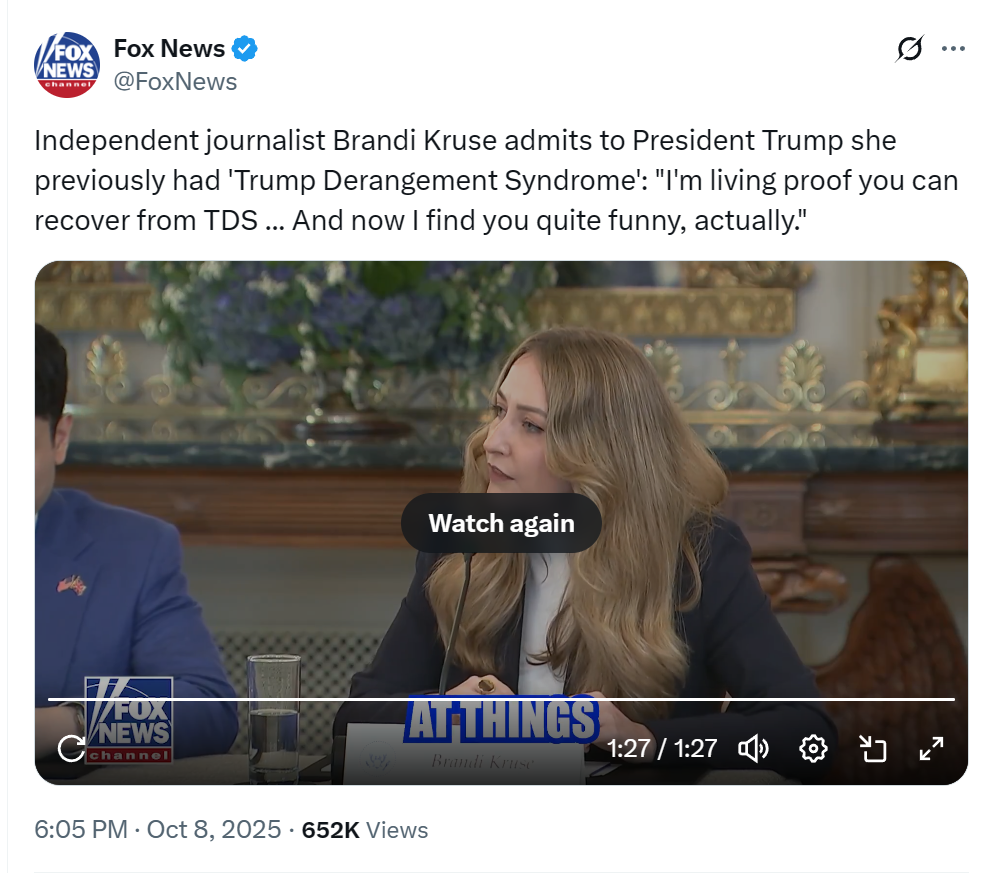The height and width of the screenshot is (873, 989).
Task: Click the @FoxNews handle
Action: pyautogui.click(x=175, y=82)
